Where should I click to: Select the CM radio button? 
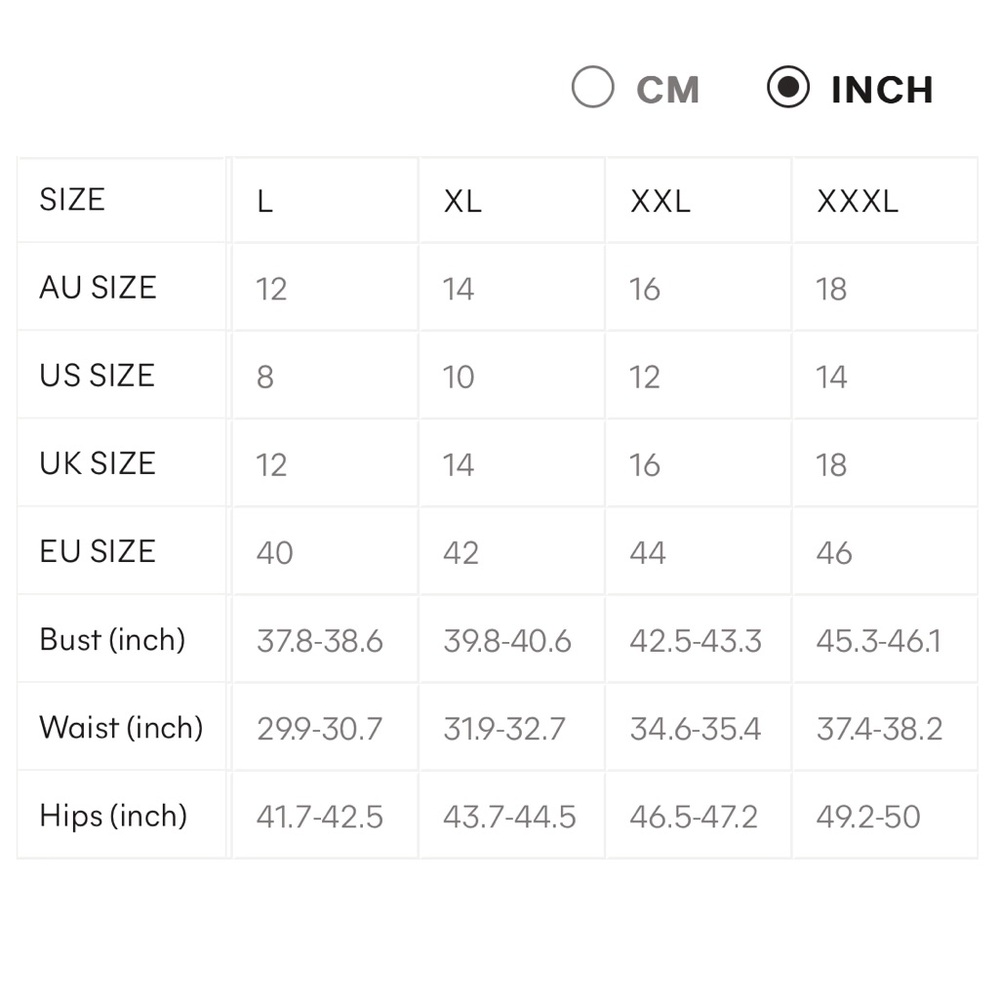[592, 87]
